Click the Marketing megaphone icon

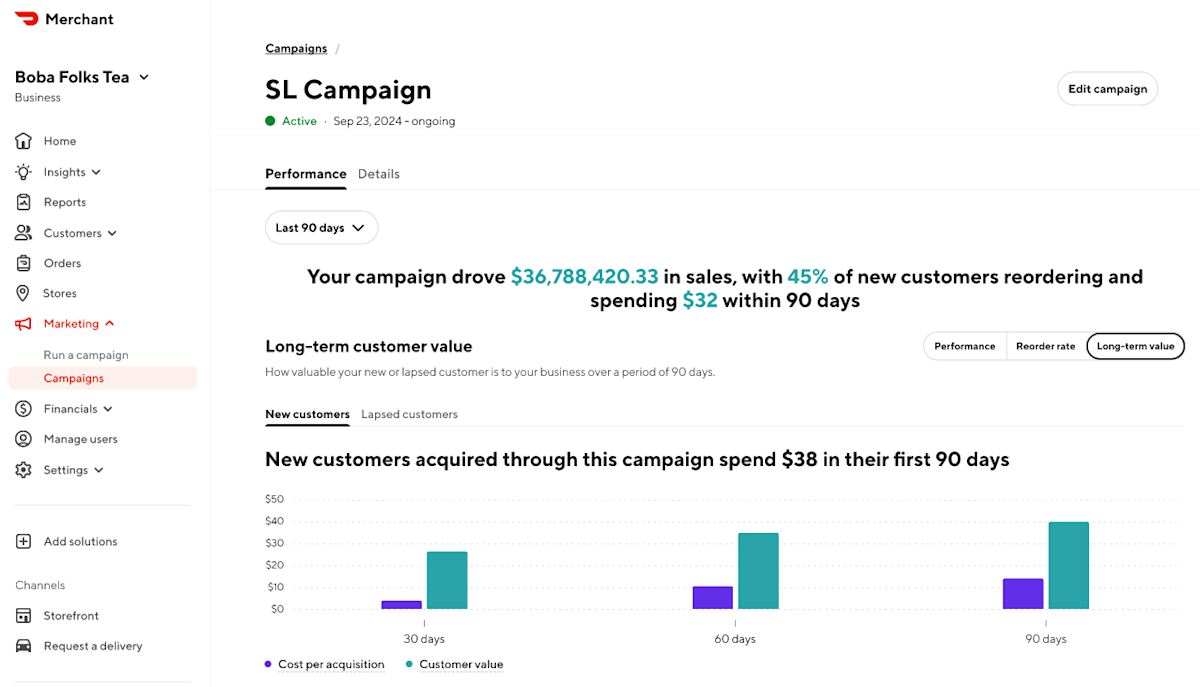pyautogui.click(x=23, y=324)
